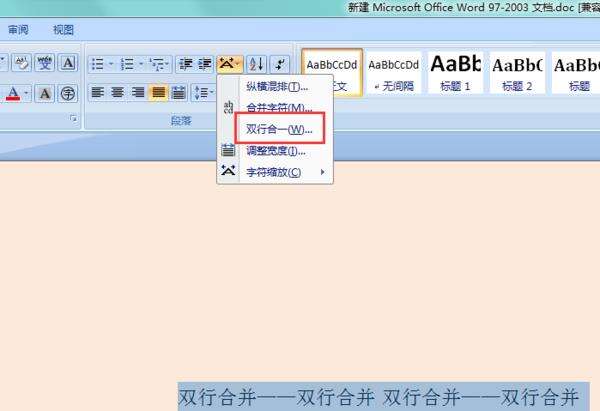The width and height of the screenshot is (600, 411).
Task: Select 合并字符(M) menu item
Action: 275,108
